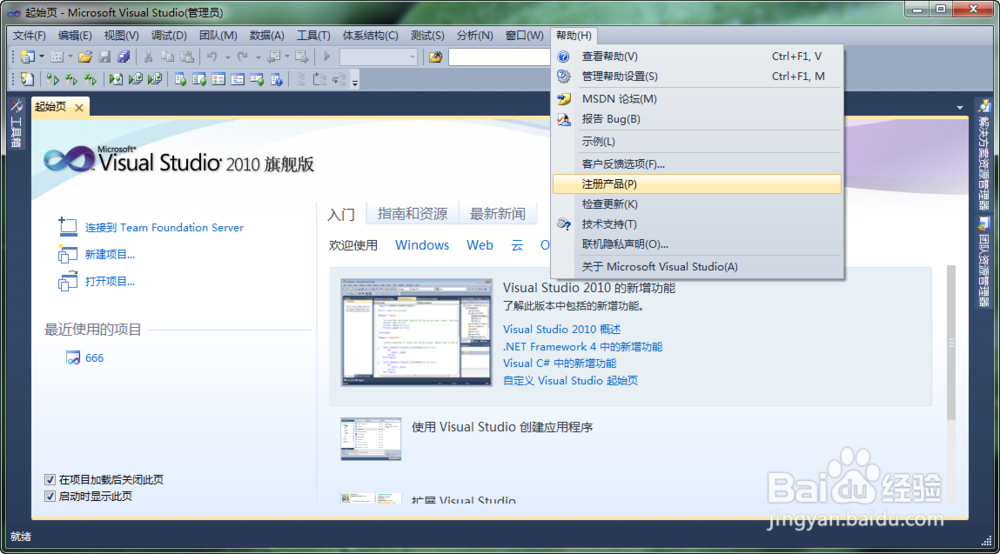Click the Redo arrow icon
The height and width of the screenshot is (554, 1000).
coord(242,57)
